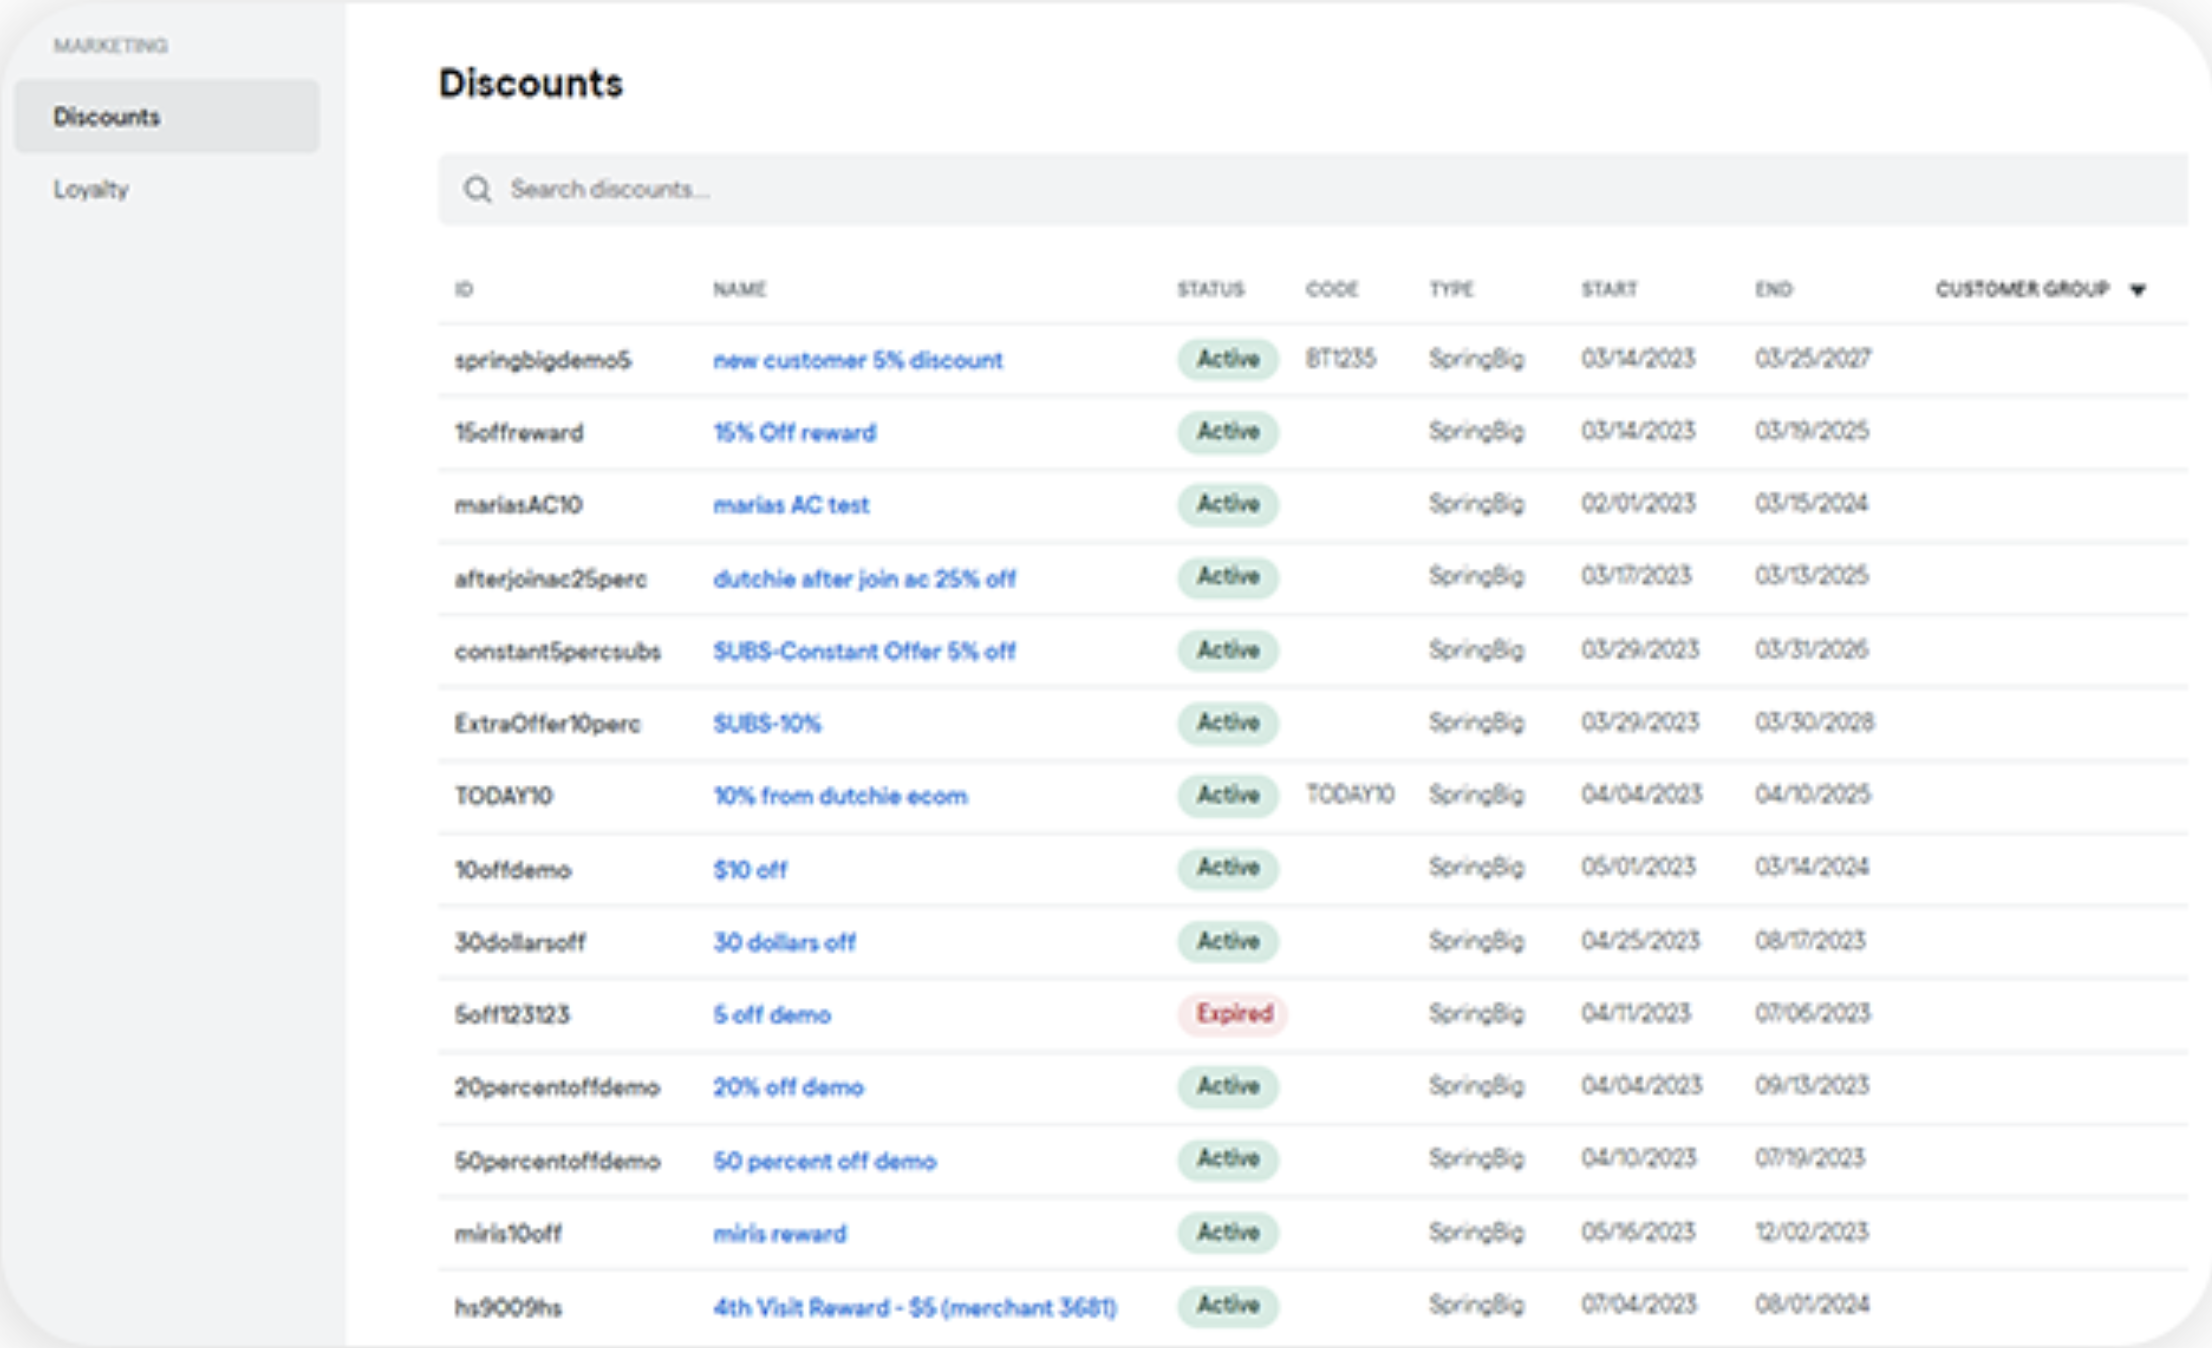
Task: Open the $10 off discount link
Action: [750, 869]
